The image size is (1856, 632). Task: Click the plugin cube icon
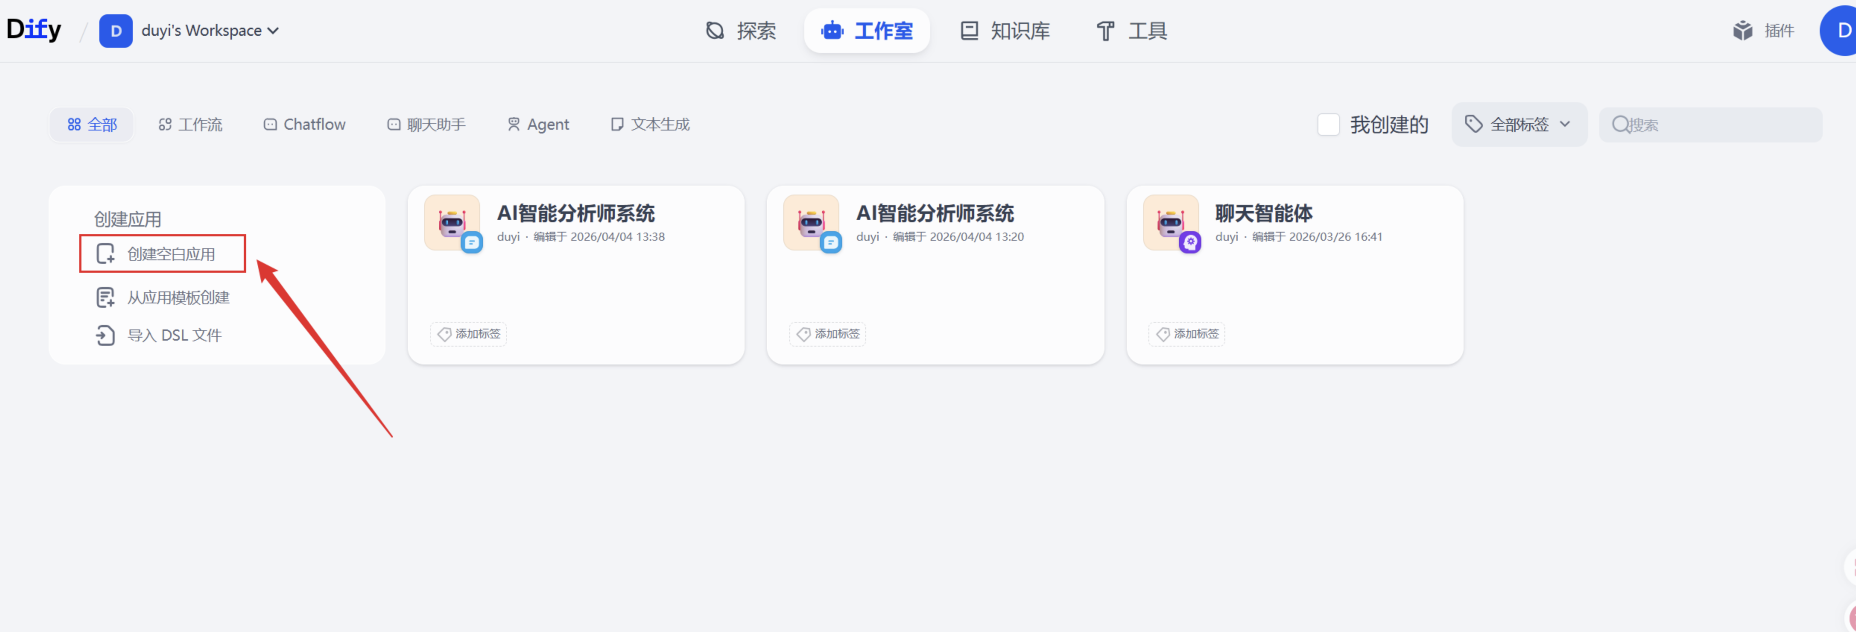pyautogui.click(x=1743, y=31)
